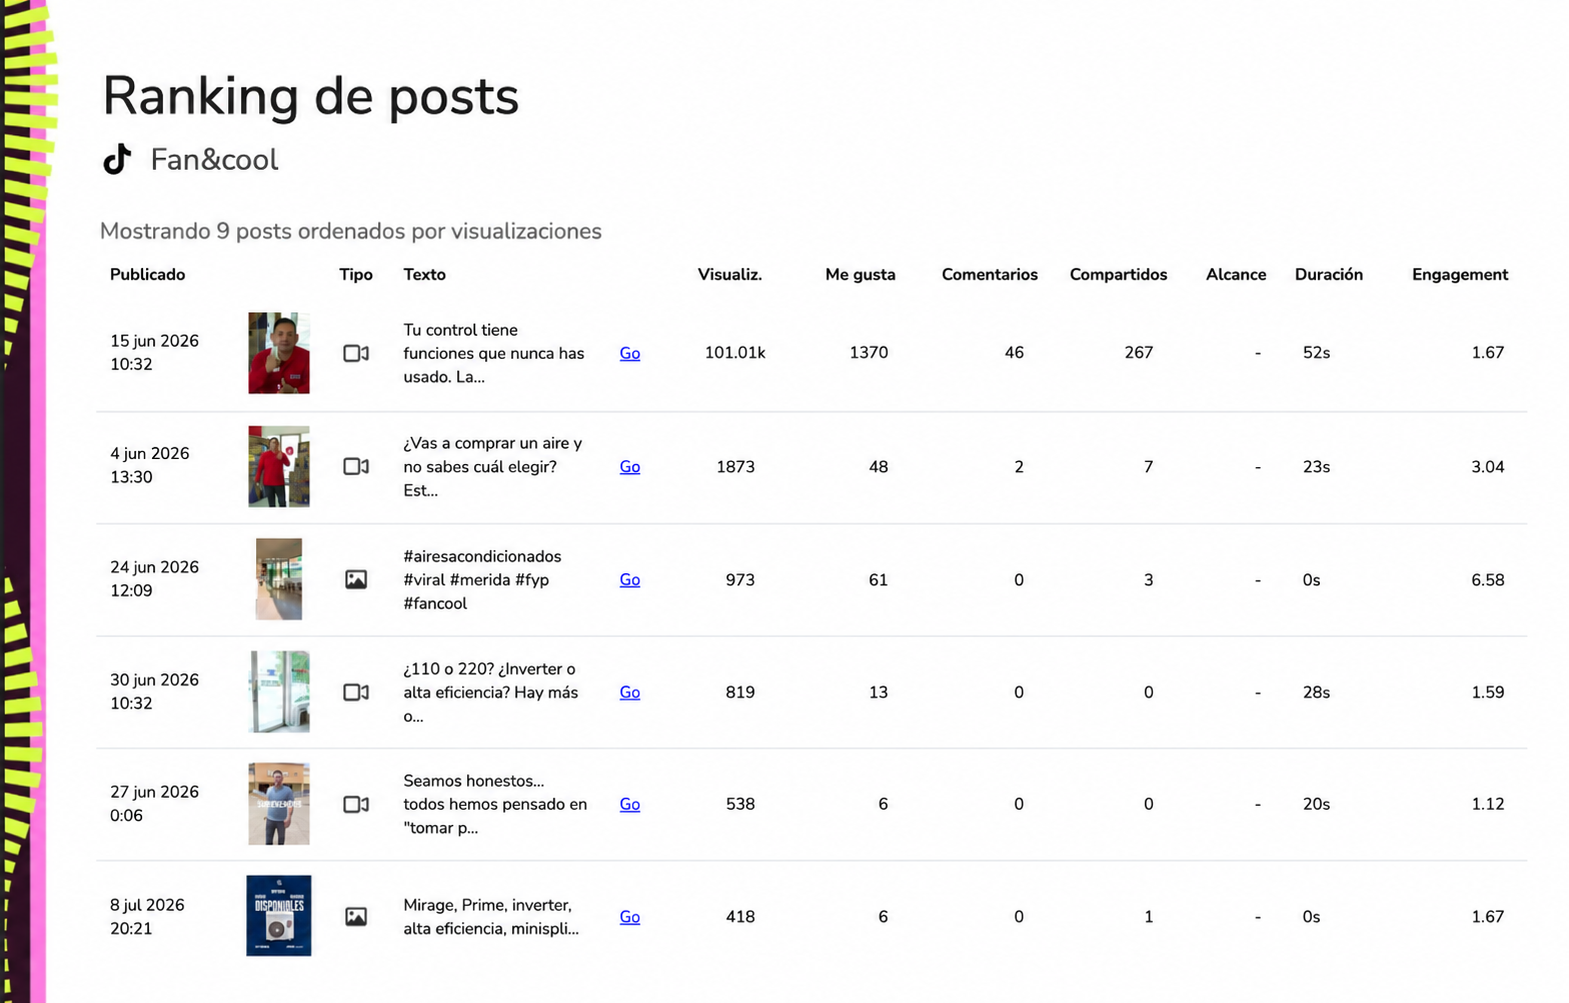Screen dimensions: 1569x1003
Task: Click the 1370 likes value
Action: coord(869,352)
